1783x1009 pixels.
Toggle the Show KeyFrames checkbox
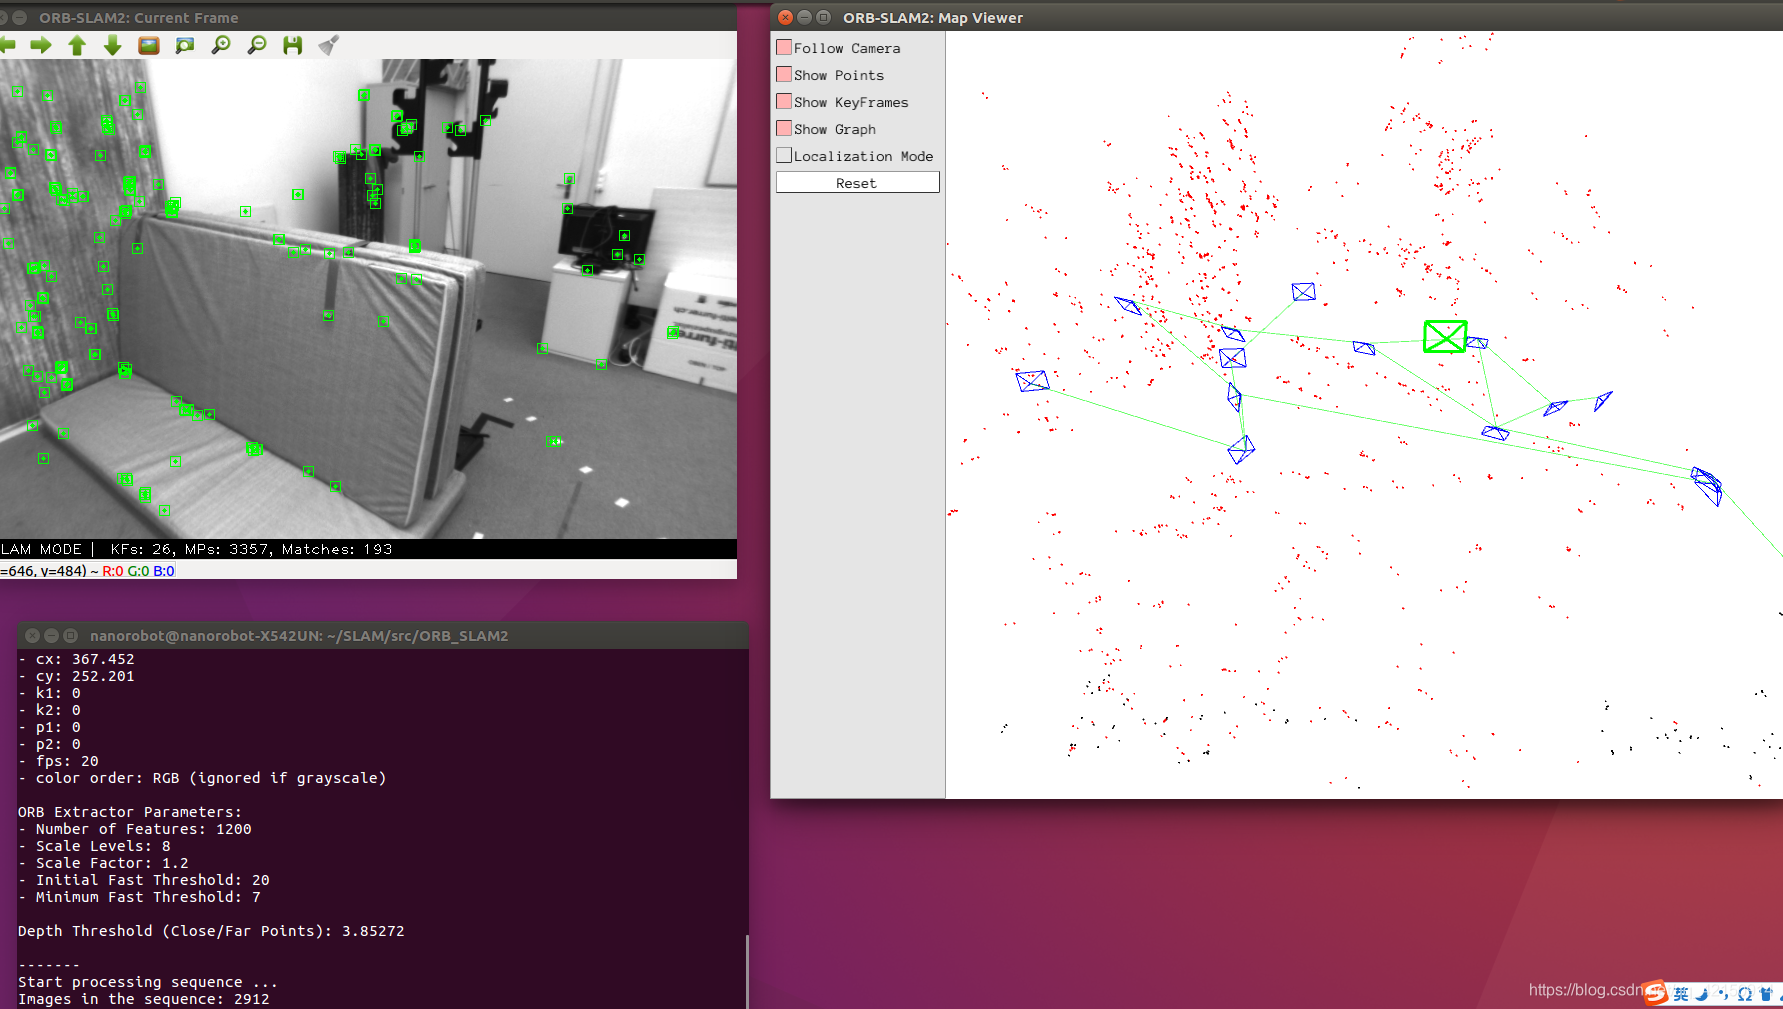pos(785,101)
